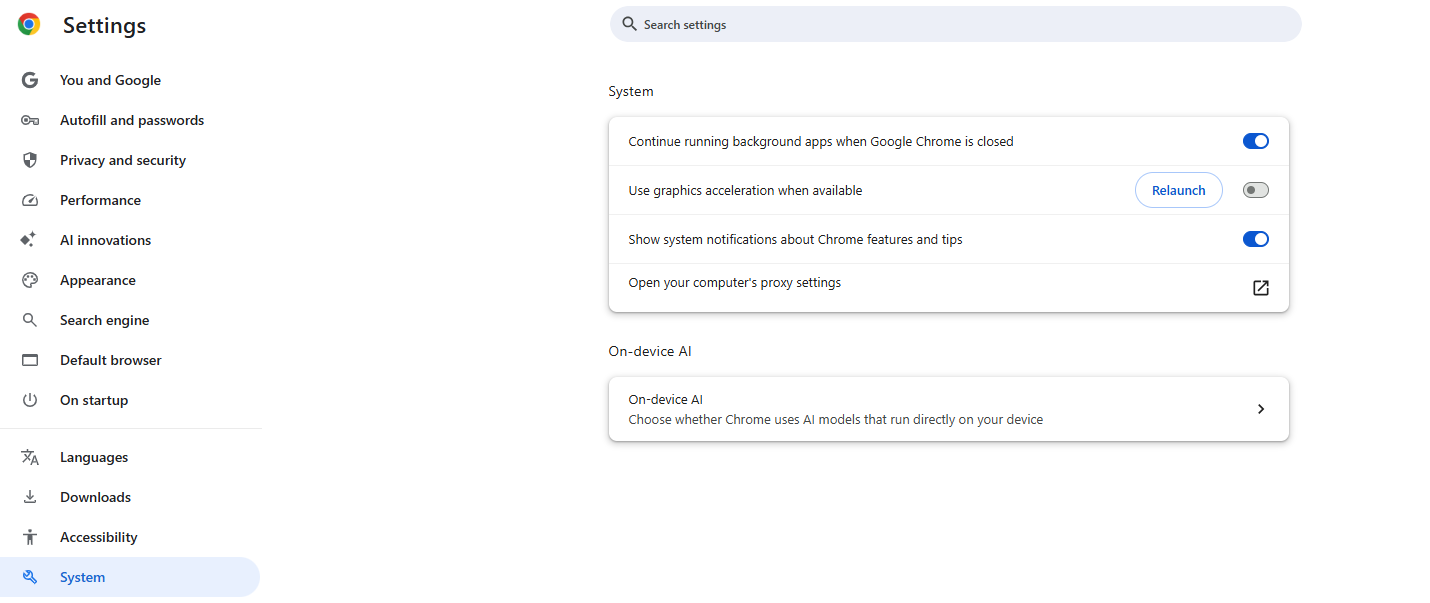This screenshot has width=1430, height=603.
Task: Click the person icon for Accessibility
Action: pos(30,537)
